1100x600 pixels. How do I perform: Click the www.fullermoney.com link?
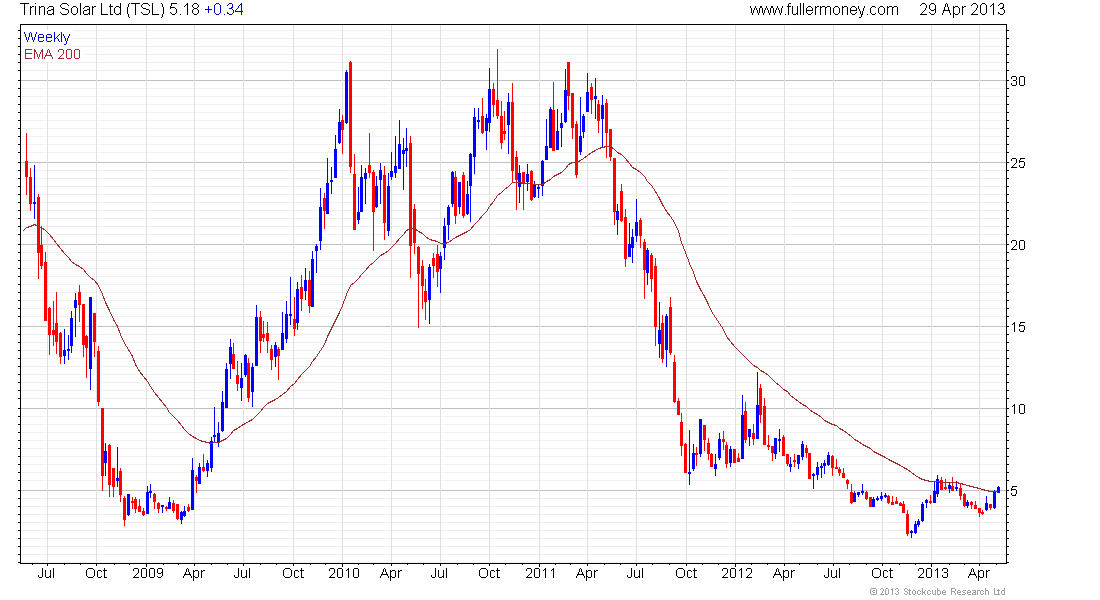pyautogui.click(x=824, y=10)
